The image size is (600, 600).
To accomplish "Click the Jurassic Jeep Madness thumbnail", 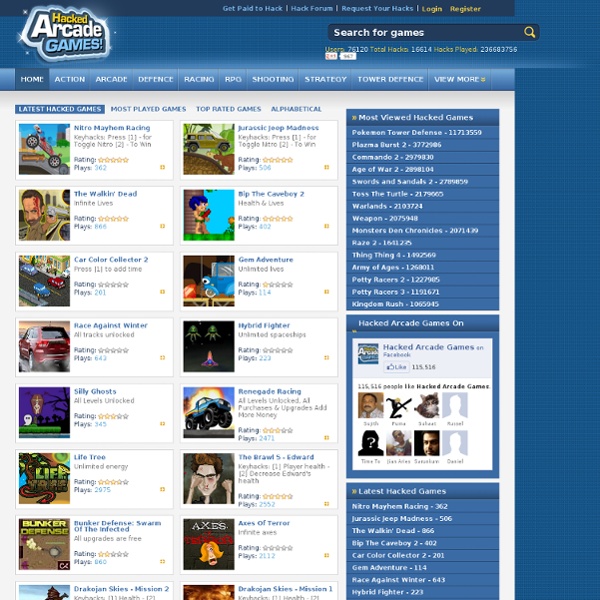I will (x=208, y=148).
